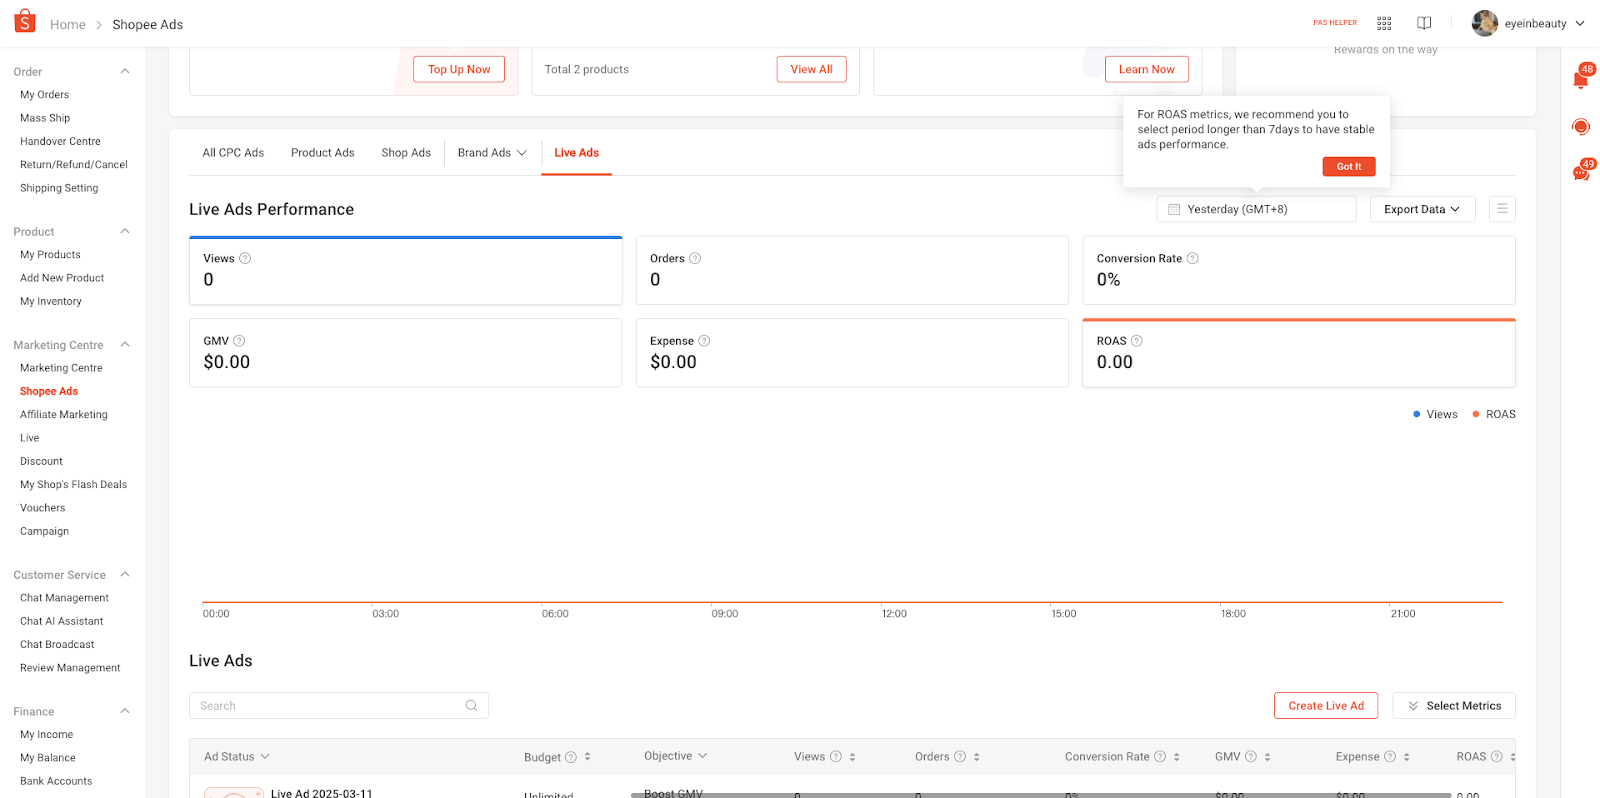Screen dimensions: 1600x798
Task: Click the View All button
Action: pyautogui.click(x=811, y=69)
